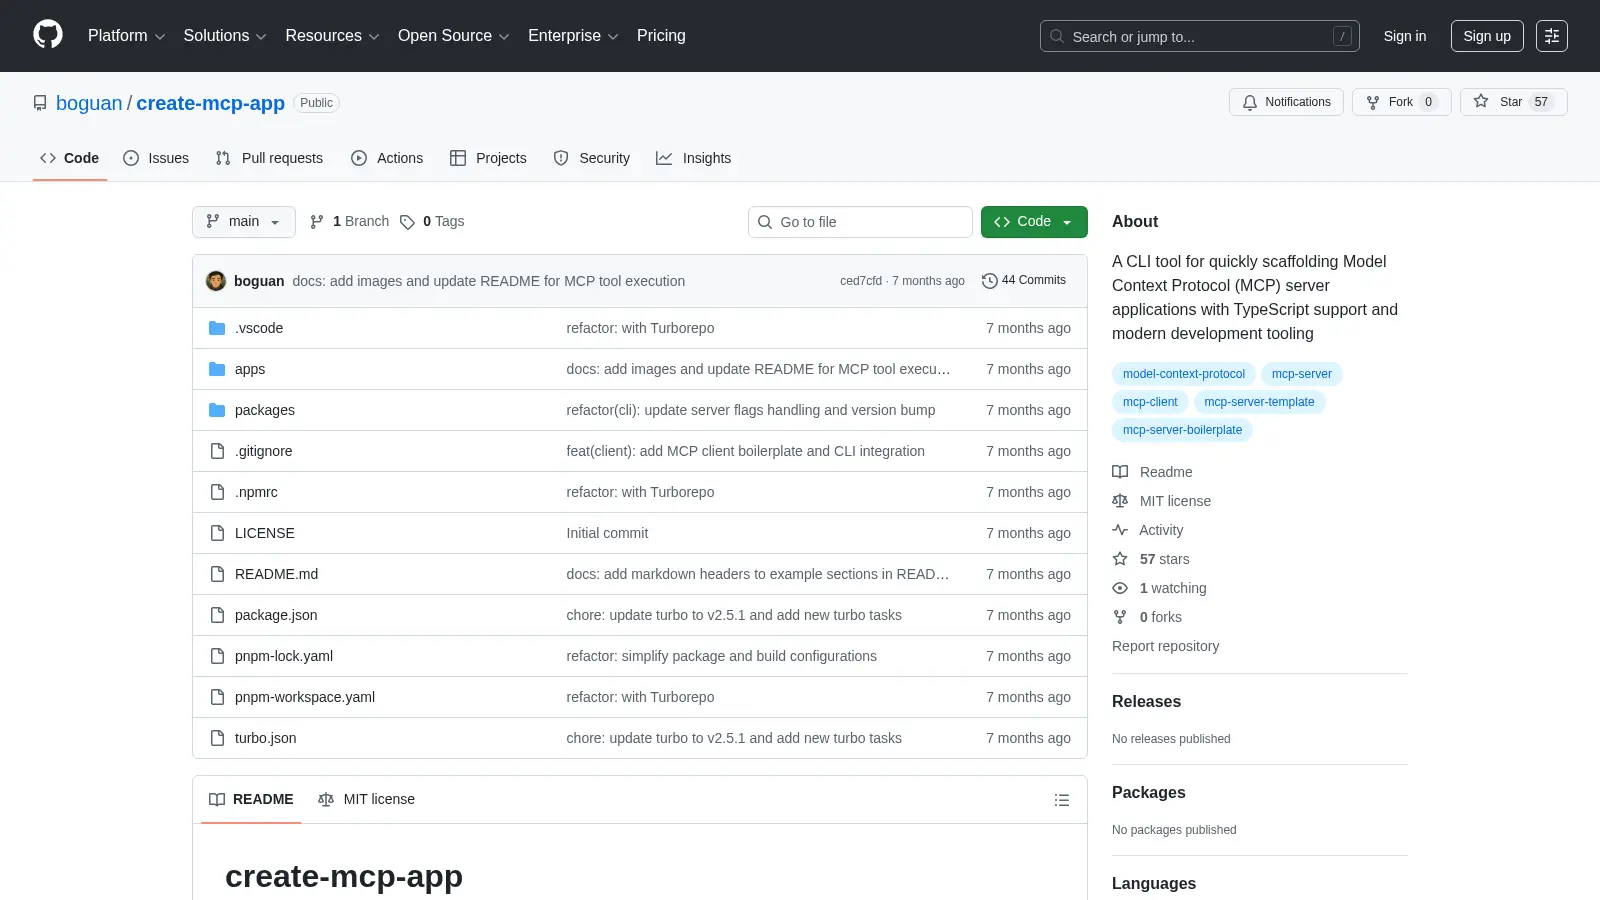Click the star icon beside 57 stars
Viewport: 1600px width, 900px height.
[1120, 559]
